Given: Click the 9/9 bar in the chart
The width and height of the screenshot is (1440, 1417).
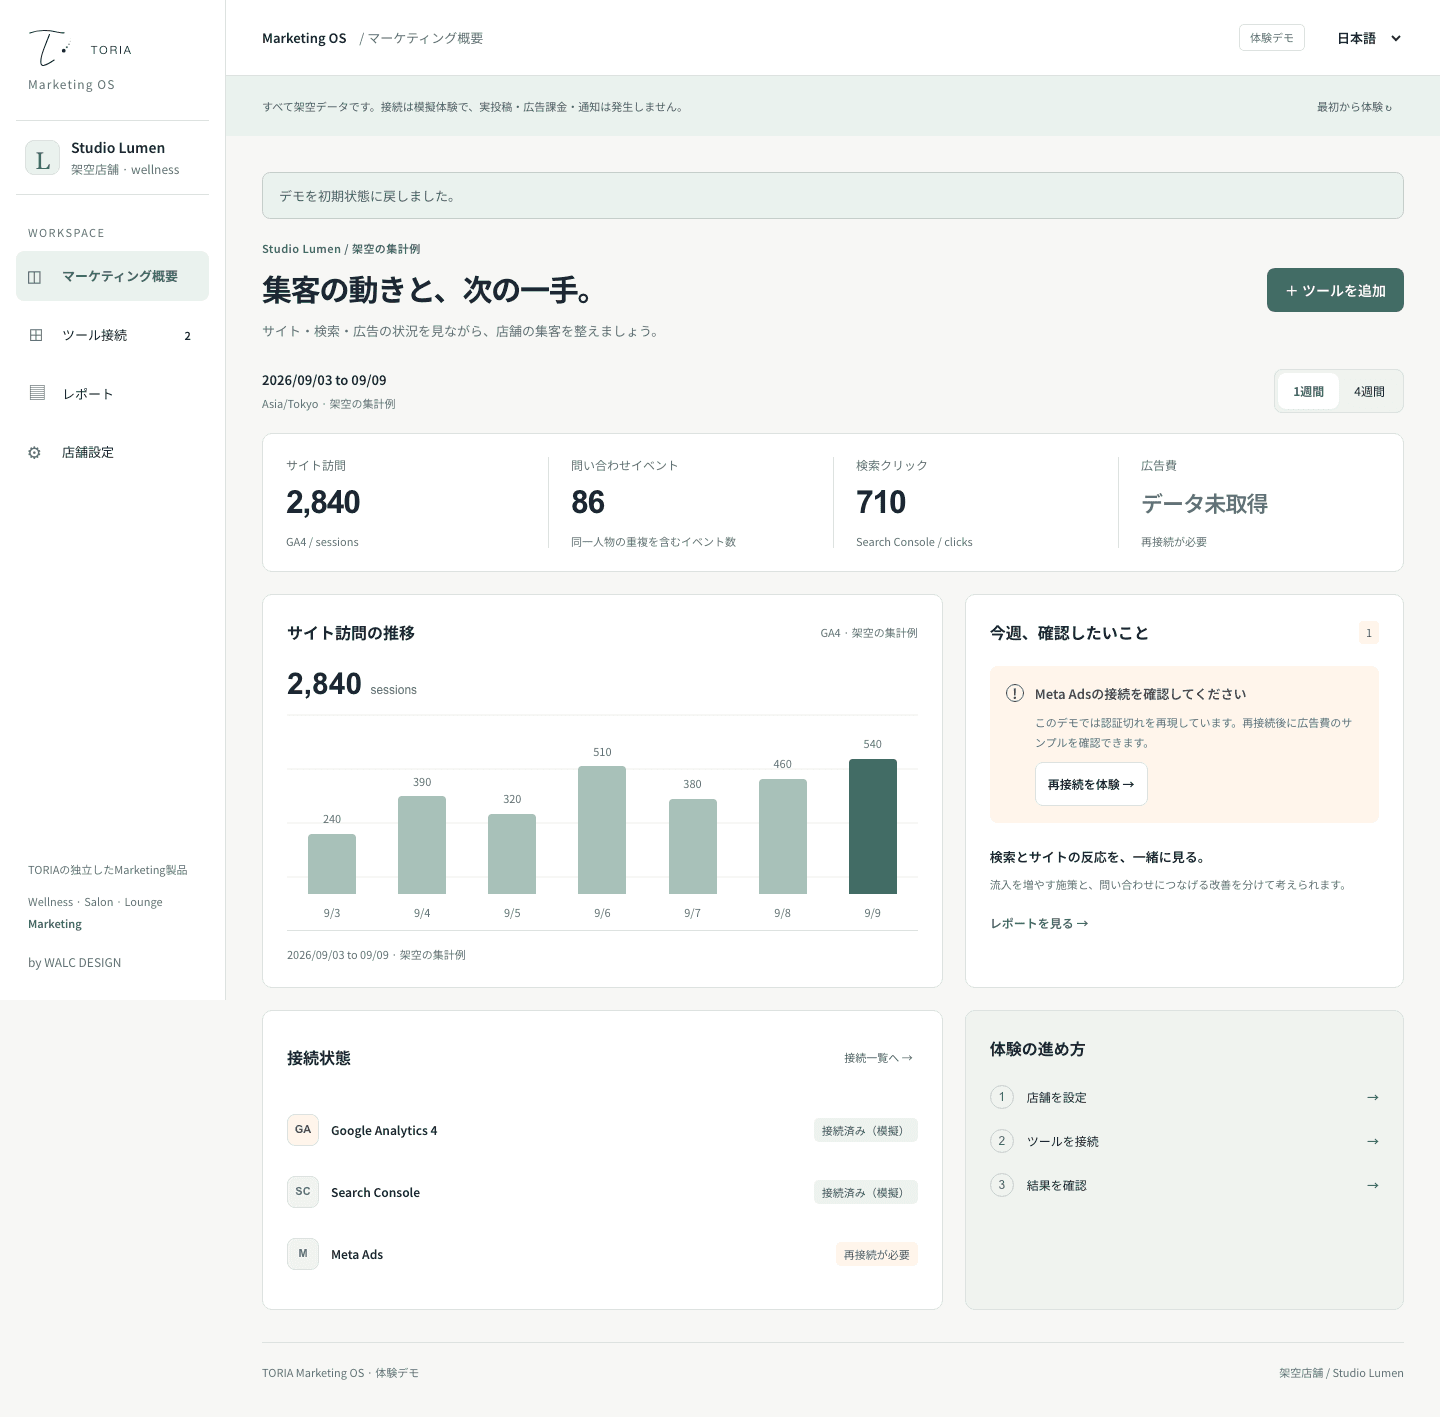Looking at the screenshot, I should (873, 826).
